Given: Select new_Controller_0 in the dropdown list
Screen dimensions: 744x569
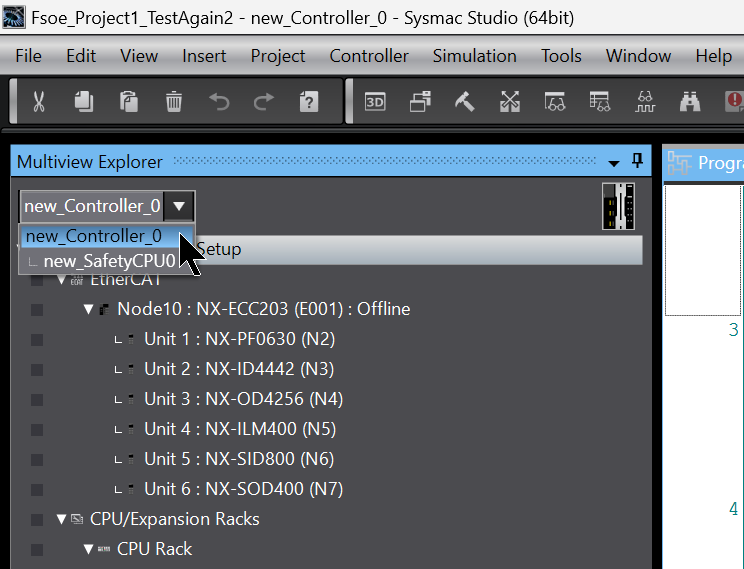Looking at the screenshot, I should 107,236.
